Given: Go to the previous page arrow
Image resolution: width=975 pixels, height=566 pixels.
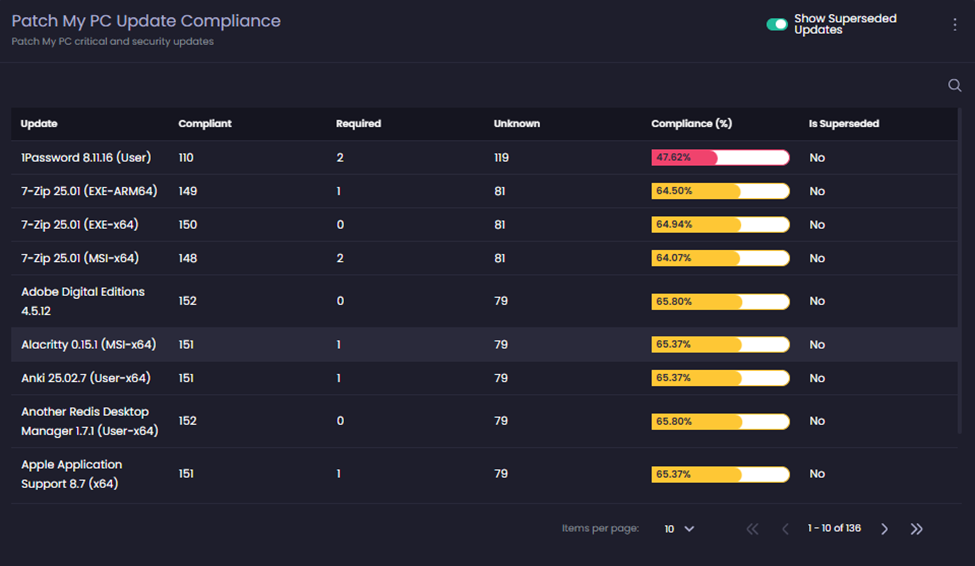Looking at the screenshot, I should click(785, 529).
